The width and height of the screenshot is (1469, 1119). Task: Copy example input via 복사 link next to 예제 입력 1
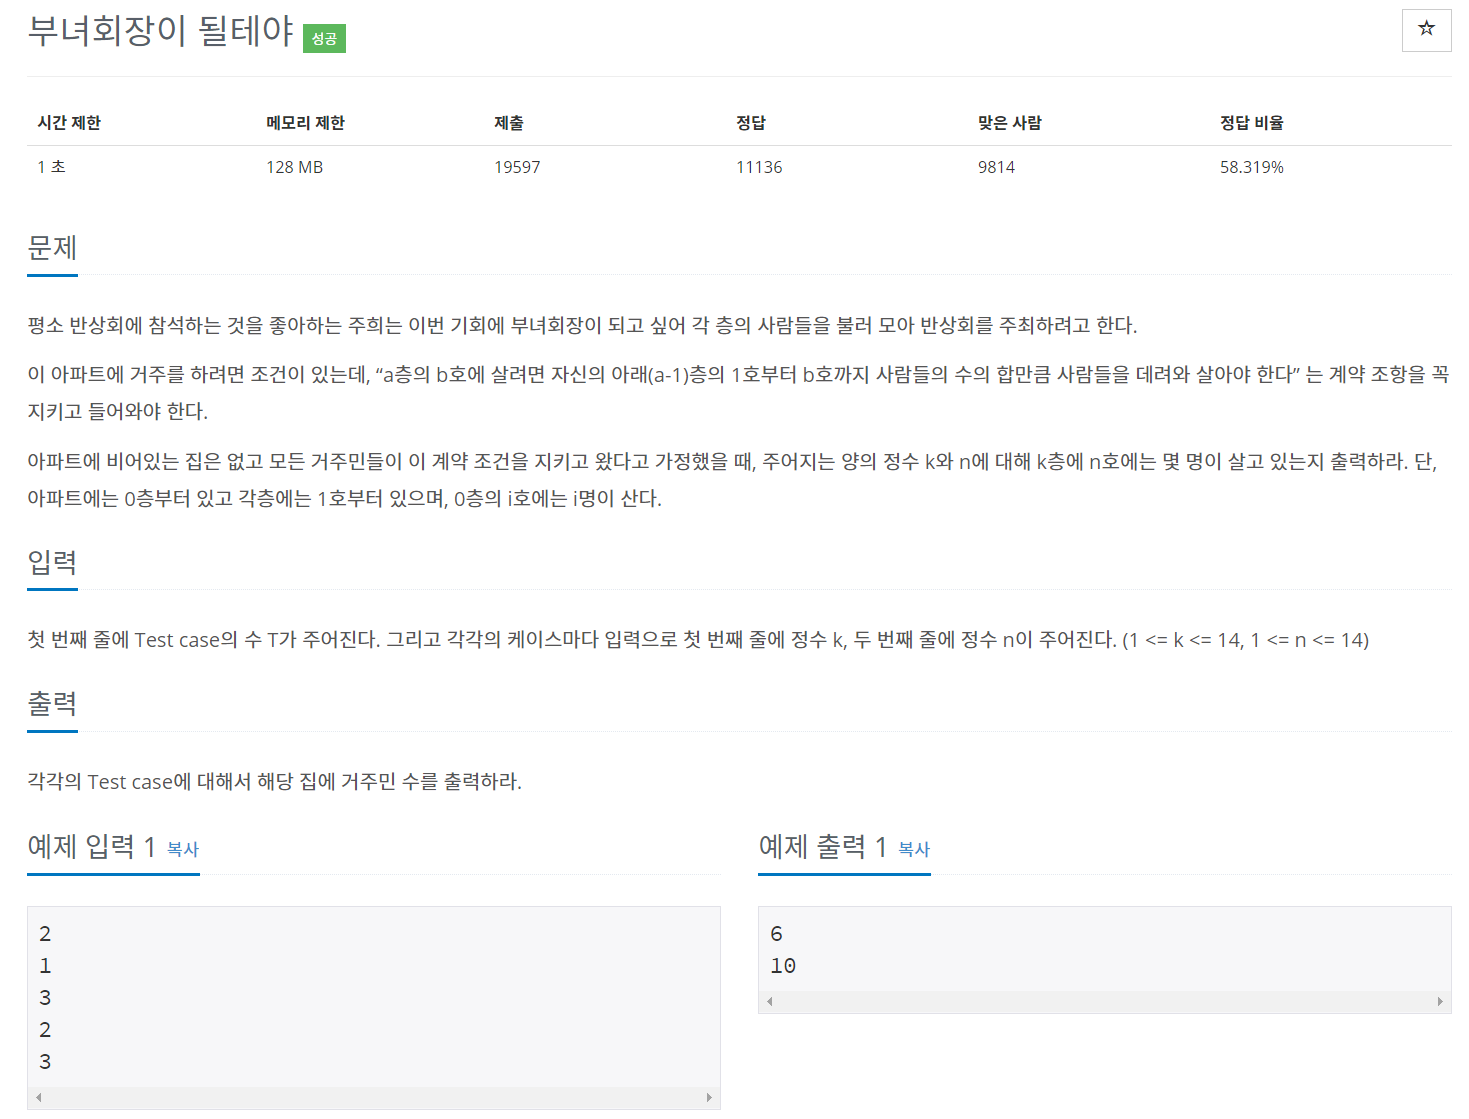(183, 849)
